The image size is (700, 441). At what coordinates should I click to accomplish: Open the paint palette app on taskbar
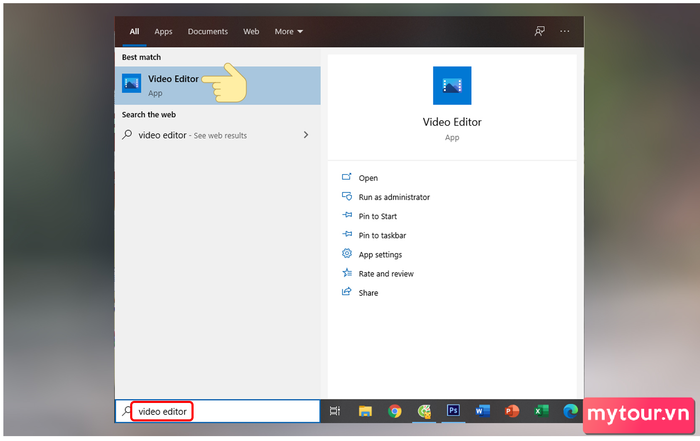(424, 411)
